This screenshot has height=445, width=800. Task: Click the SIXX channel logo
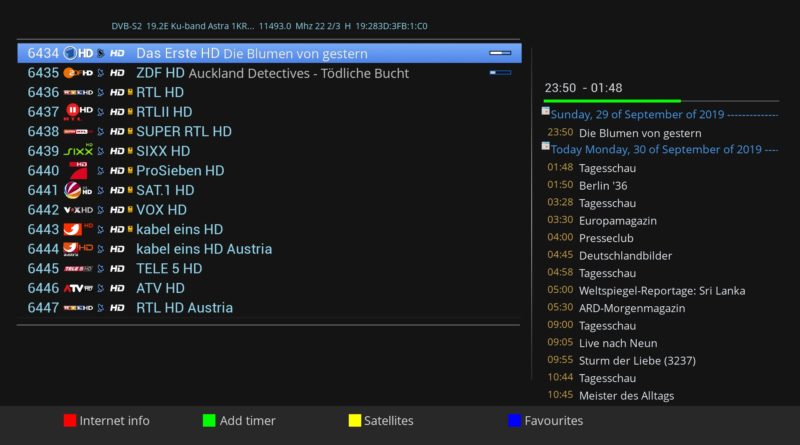pos(78,151)
